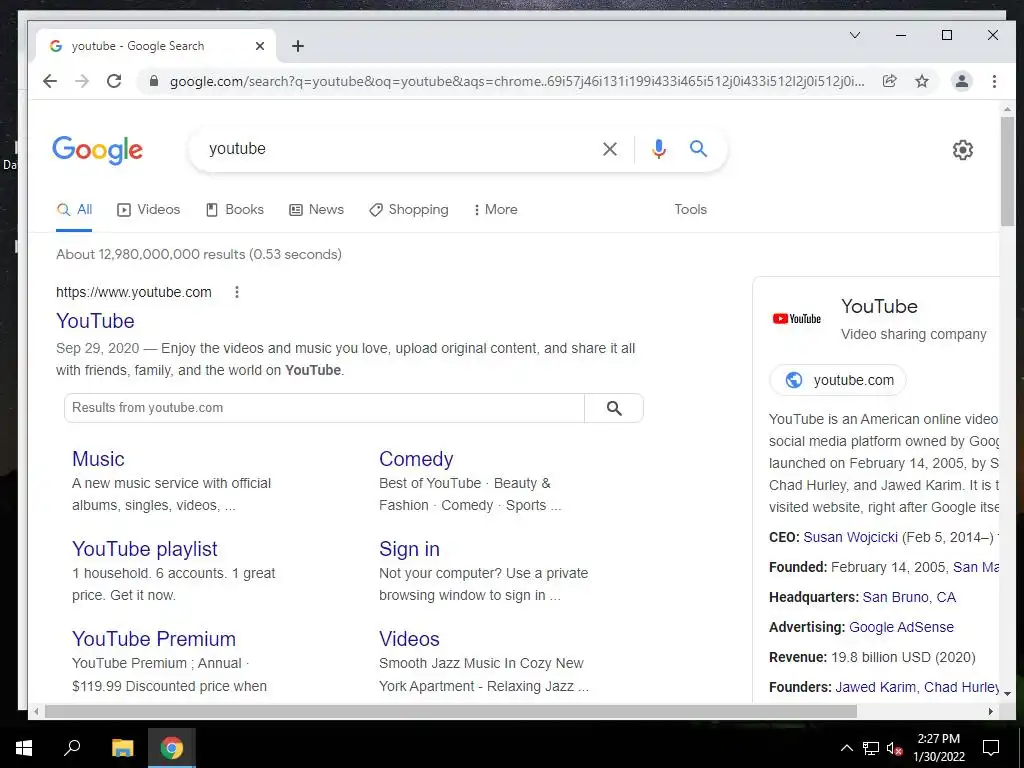Open the network icon in system tray
The image size is (1024, 768).
point(871,748)
